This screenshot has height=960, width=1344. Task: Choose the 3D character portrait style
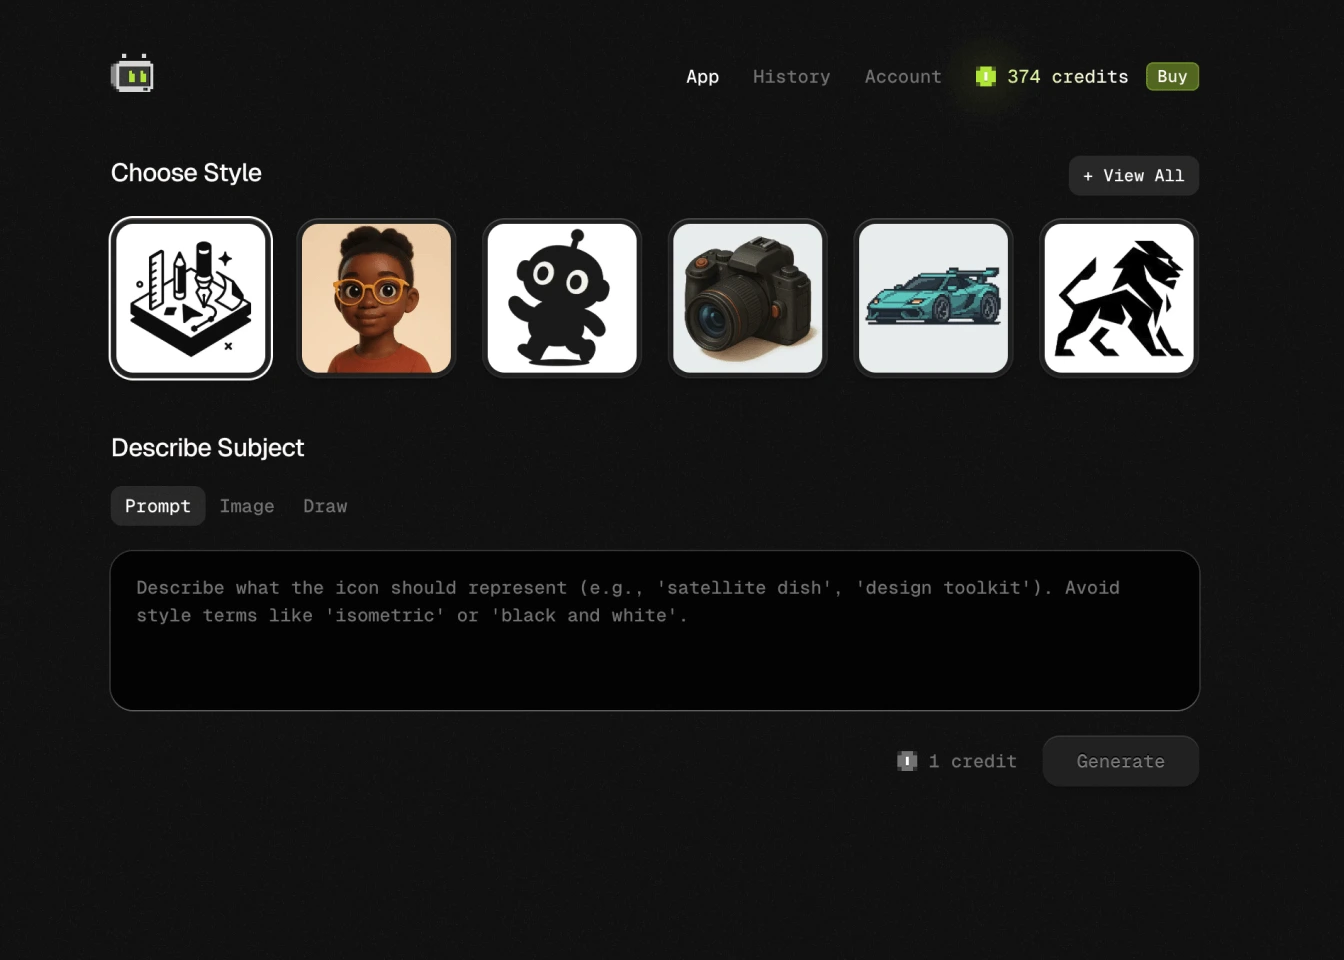(x=376, y=298)
